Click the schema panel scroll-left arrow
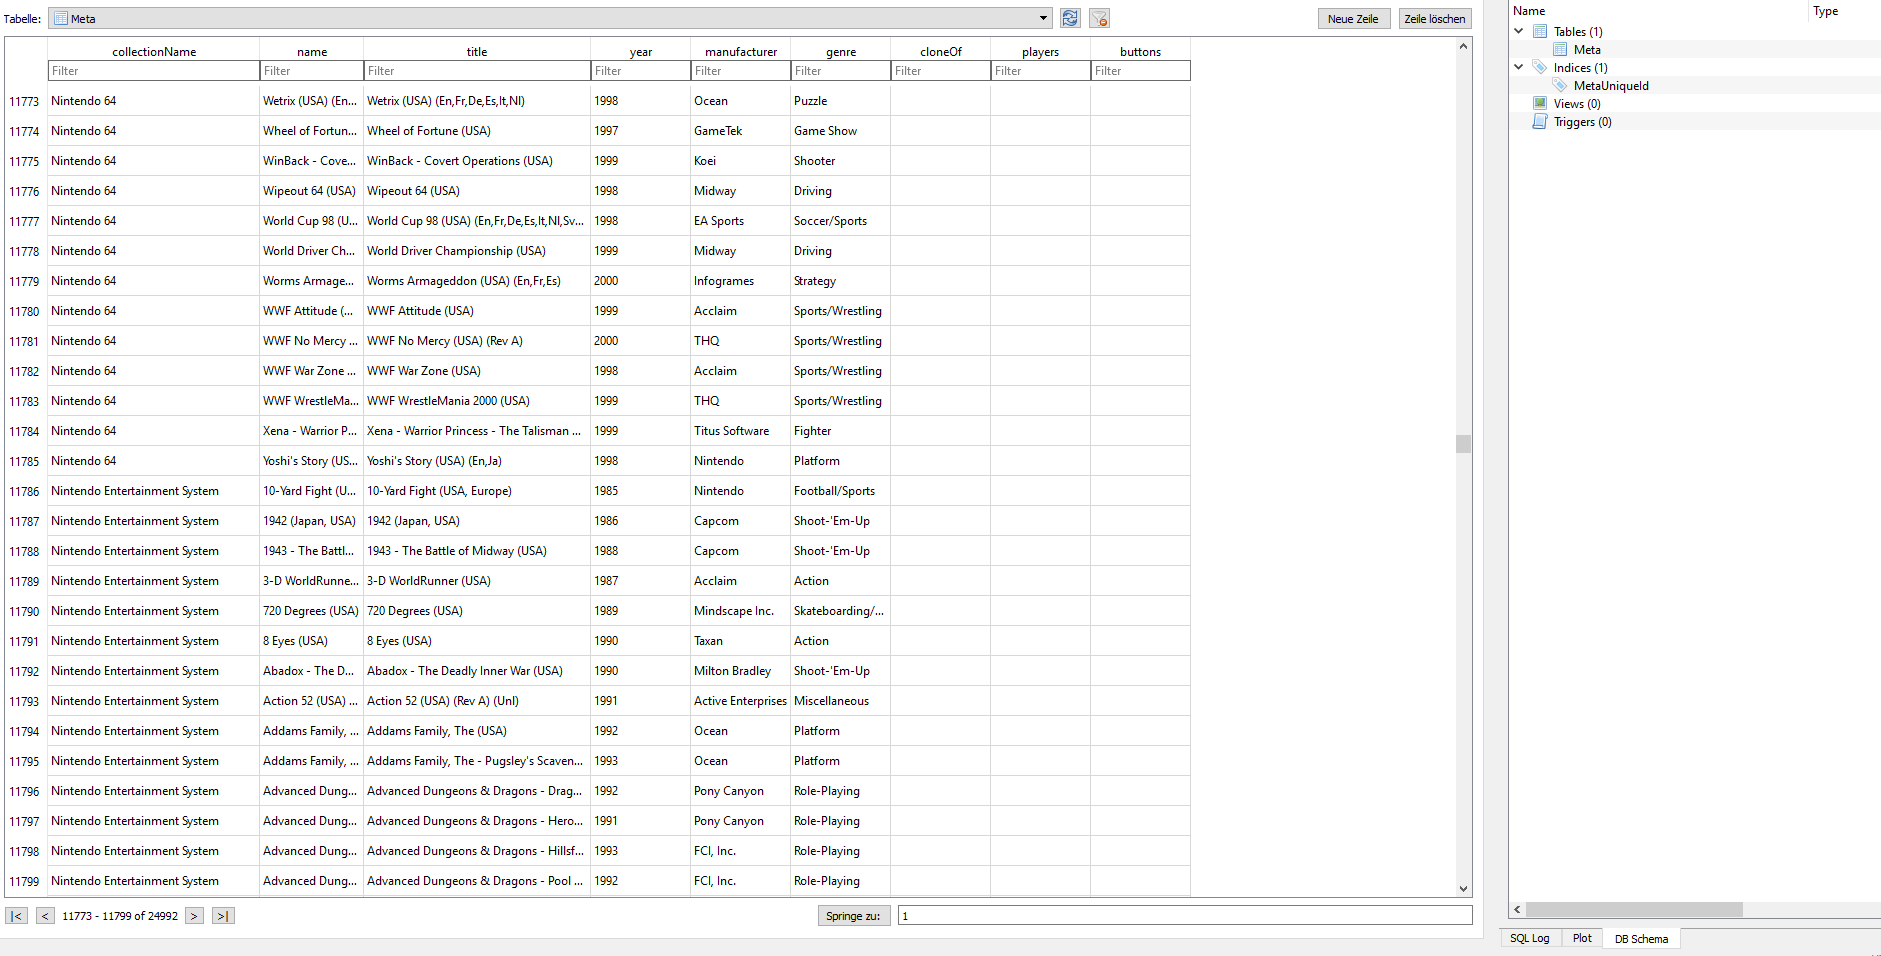Screen dimensions: 1881x956 click(x=1517, y=909)
